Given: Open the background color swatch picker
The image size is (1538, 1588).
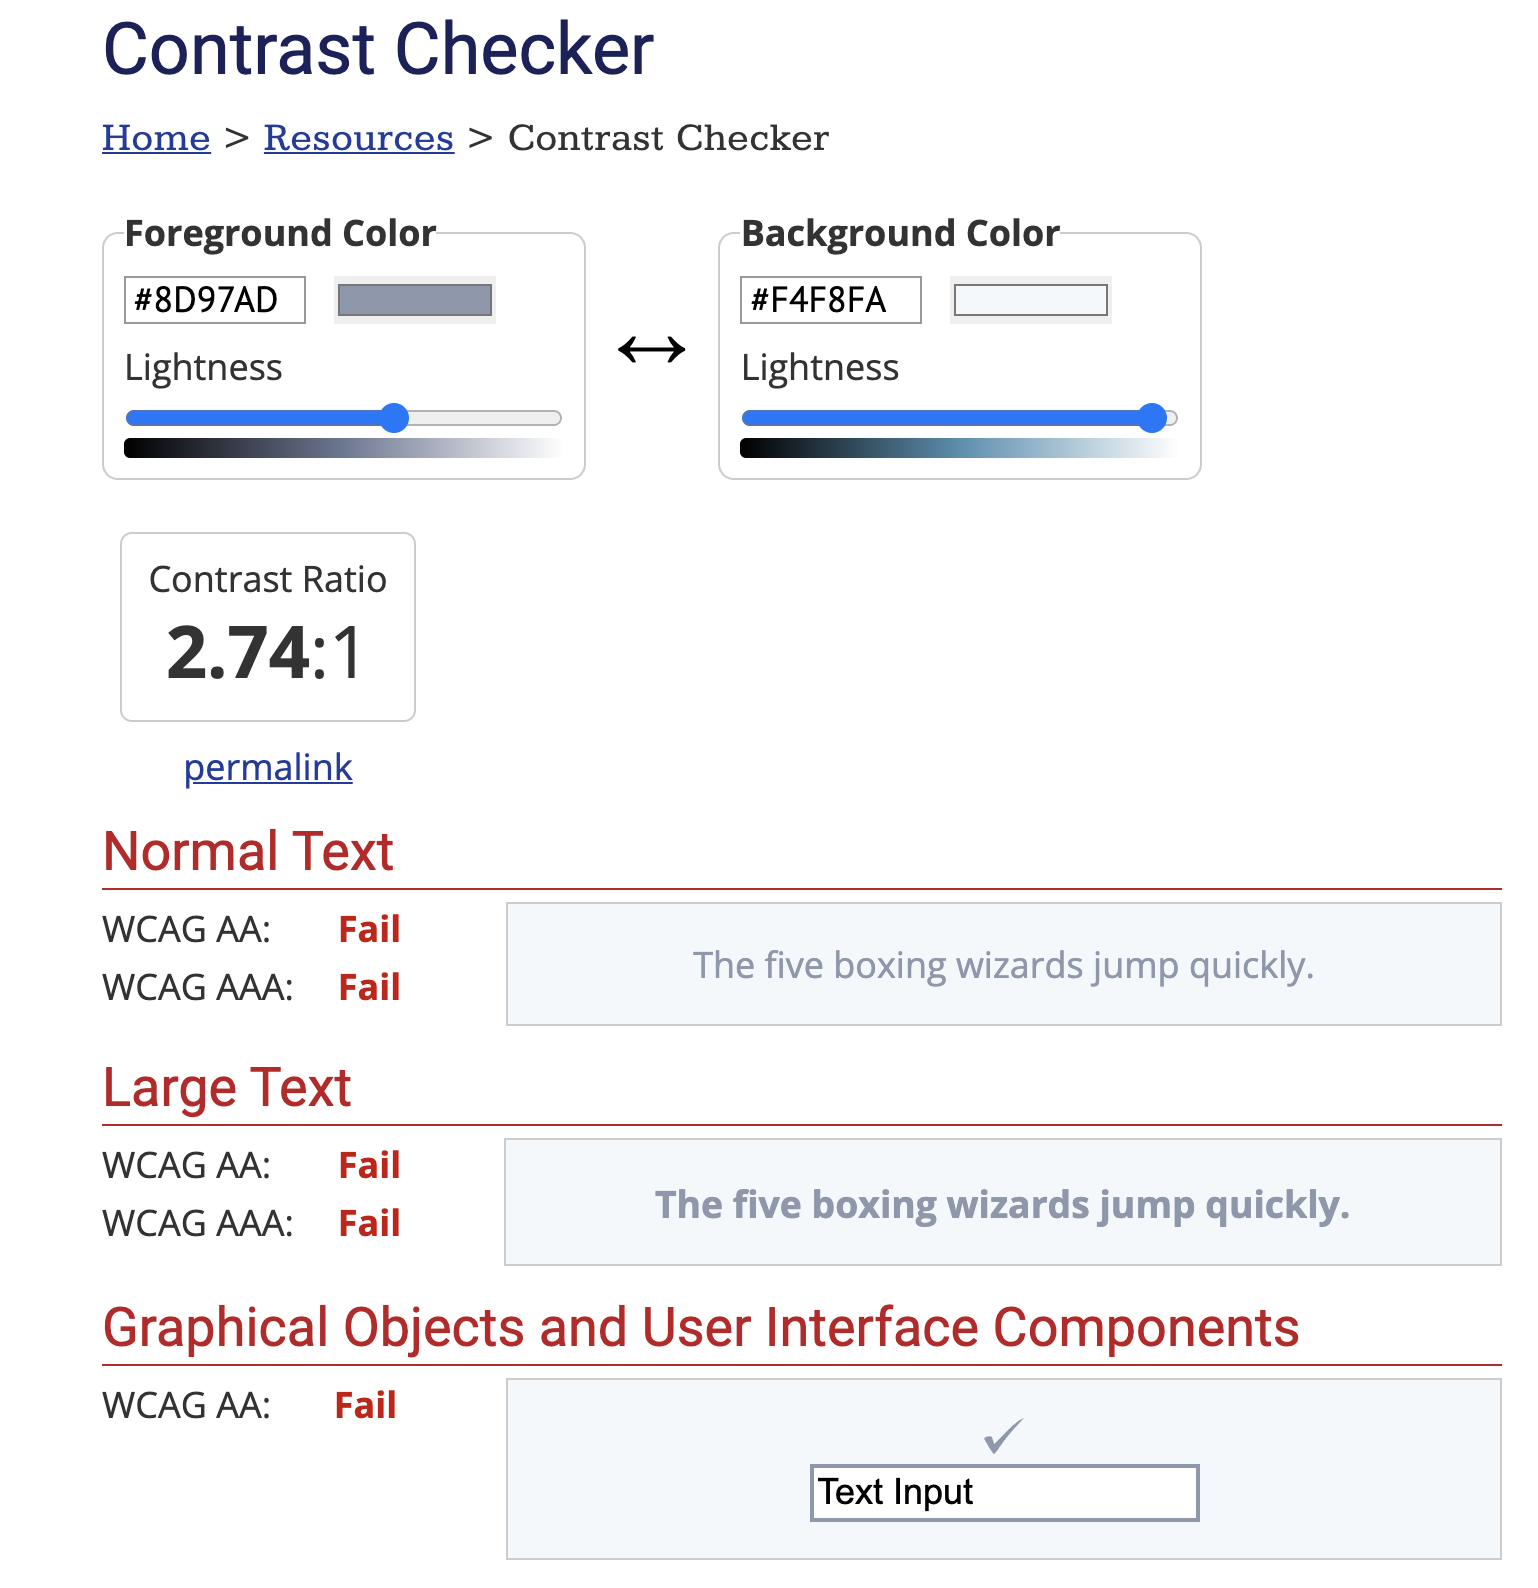Looking at the screenshot, I should (x=1030, y=300).
